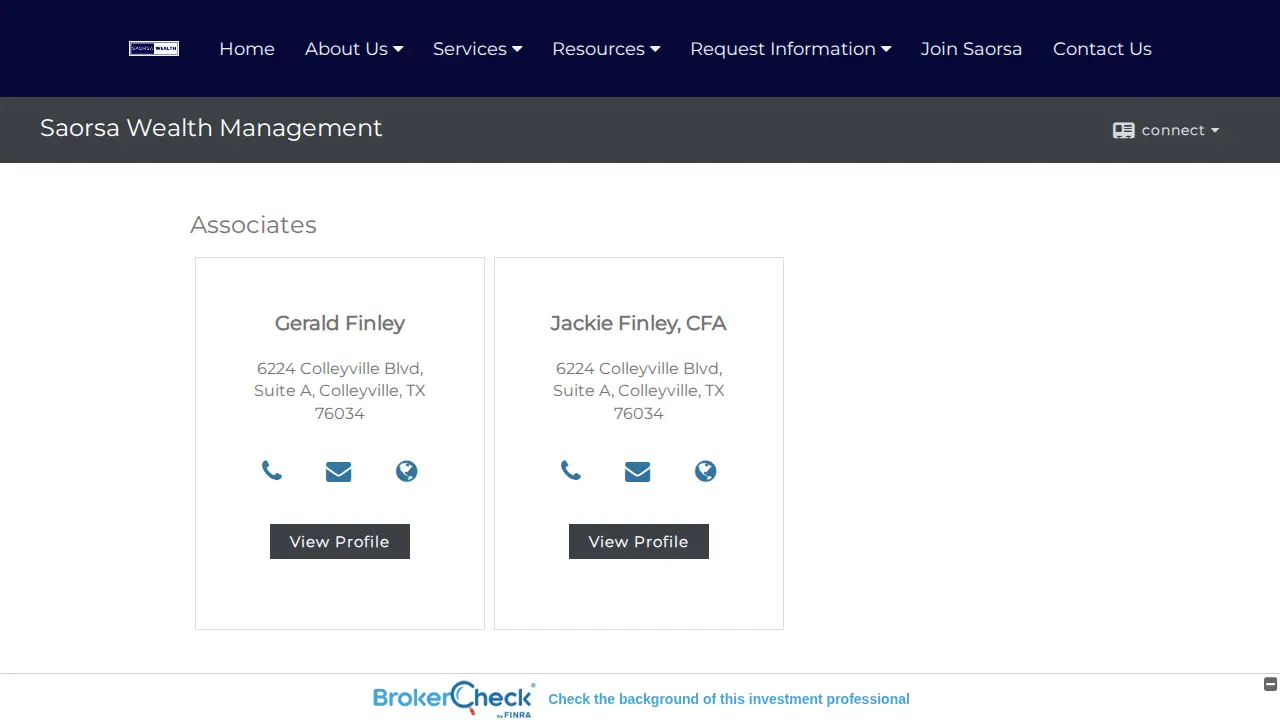Click Gerald Finley's Colleyville address text
The image size is (1280, 720).
(x=340, y=391)
